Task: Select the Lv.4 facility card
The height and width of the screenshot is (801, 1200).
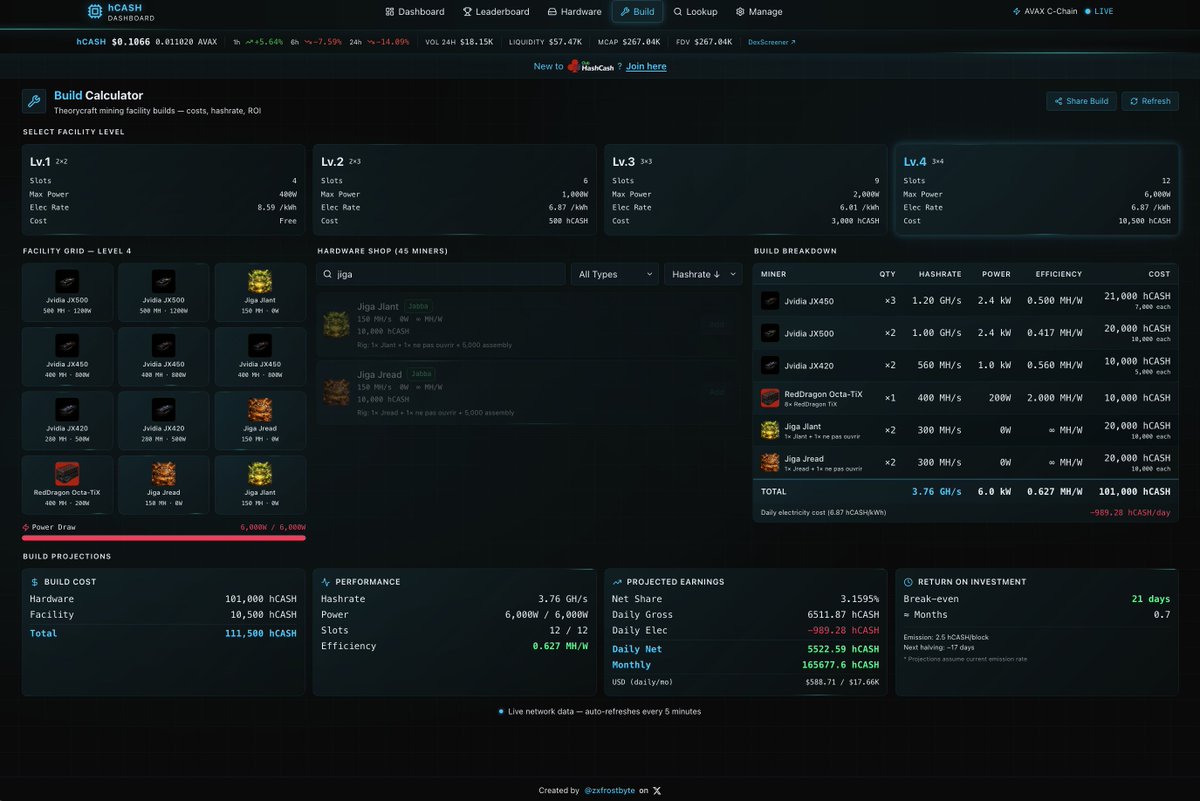Action: (1037, 190)
